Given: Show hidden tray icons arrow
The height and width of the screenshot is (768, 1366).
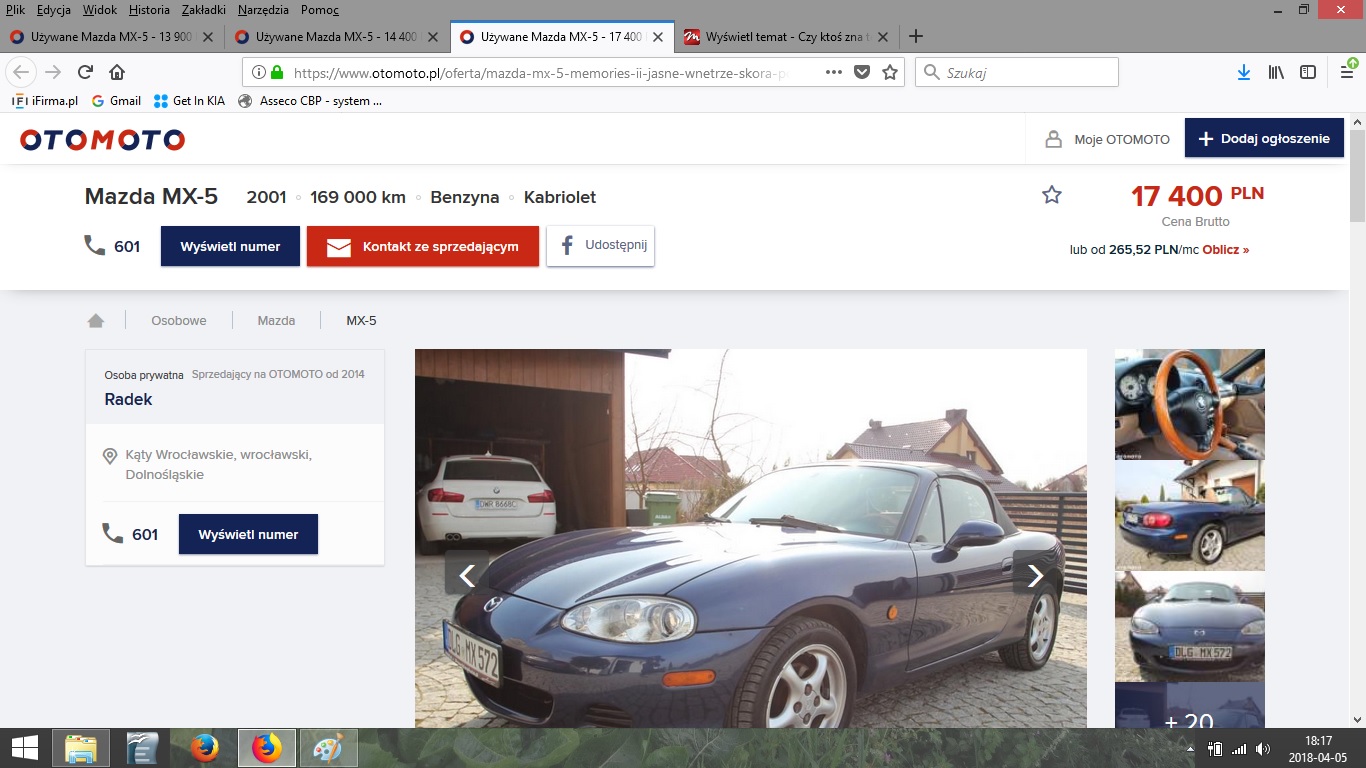Looking at the screenshot, I should coord(1190,748).
